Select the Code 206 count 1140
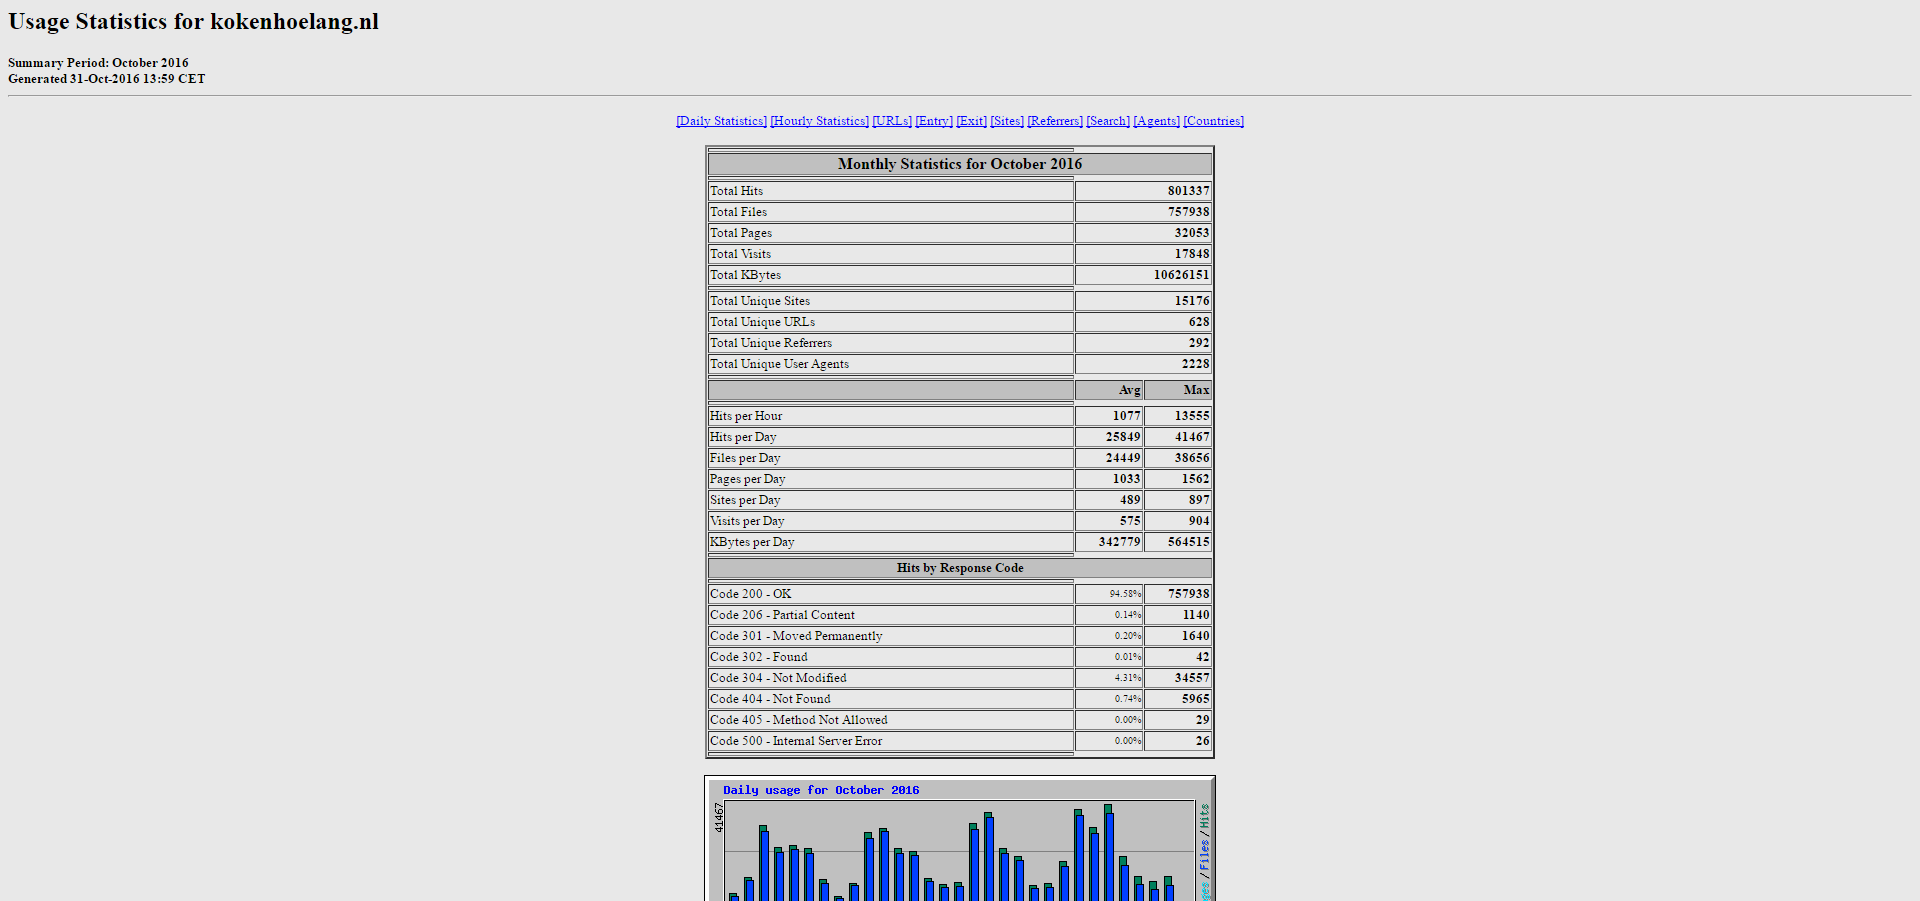Viewport: 1920px width, 901px height. (1195, 615)
